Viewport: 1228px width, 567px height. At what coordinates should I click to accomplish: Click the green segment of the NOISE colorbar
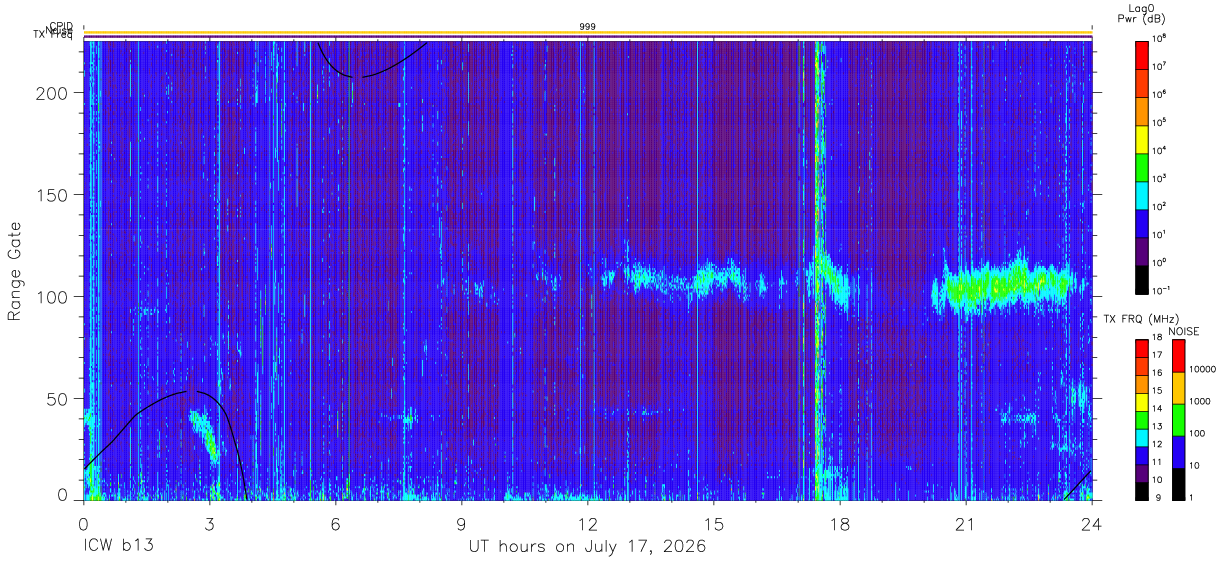[x=1178, y=420]
